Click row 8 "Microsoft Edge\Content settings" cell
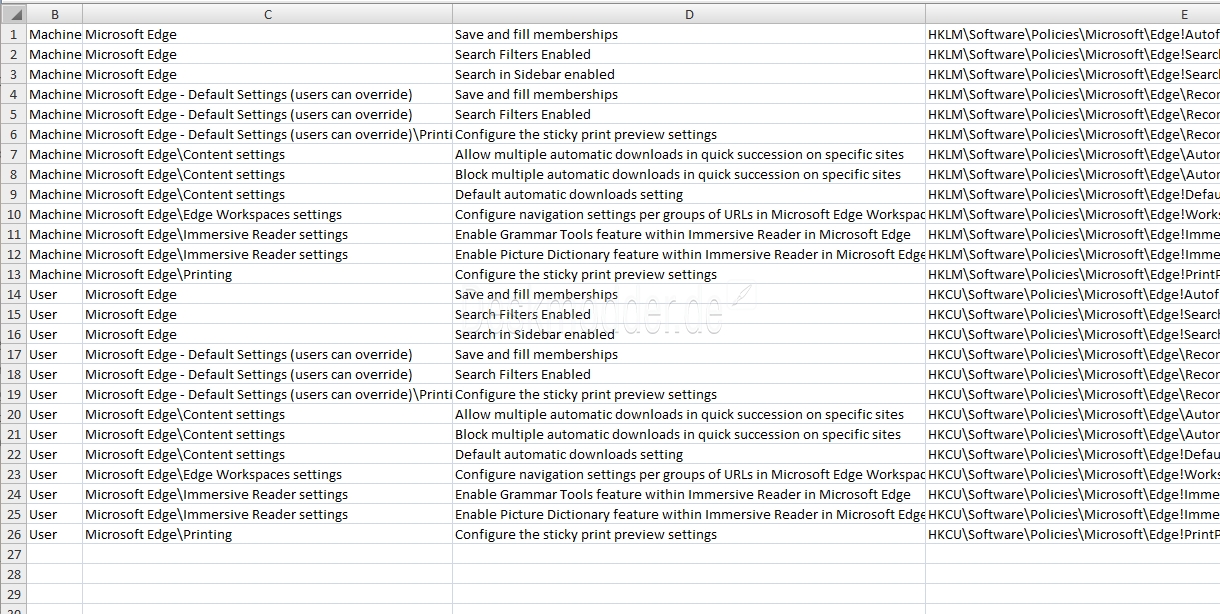1220x614 pixels. click(267, 174)
